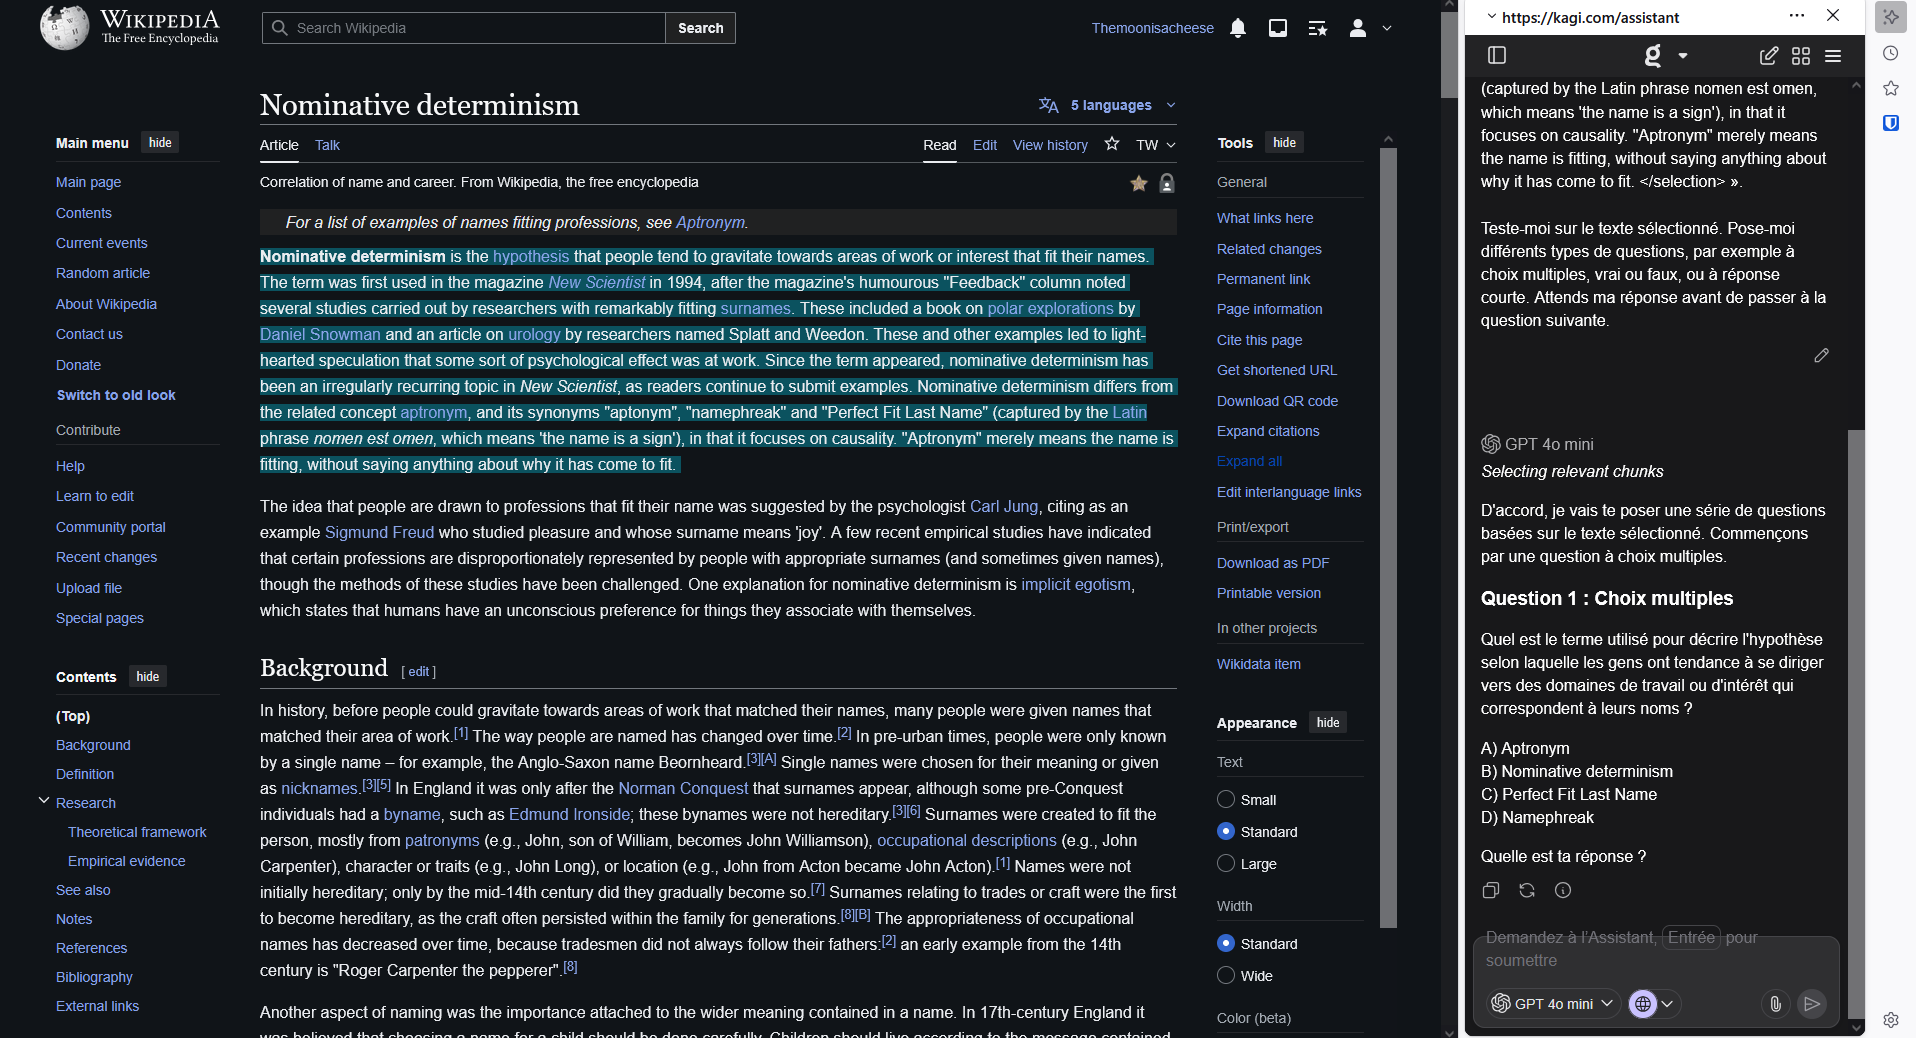This screenshot has height=1038, width=1916.
Task: Star the article for watchlist
Action: pyautogui.click(x=1111, y=144)
